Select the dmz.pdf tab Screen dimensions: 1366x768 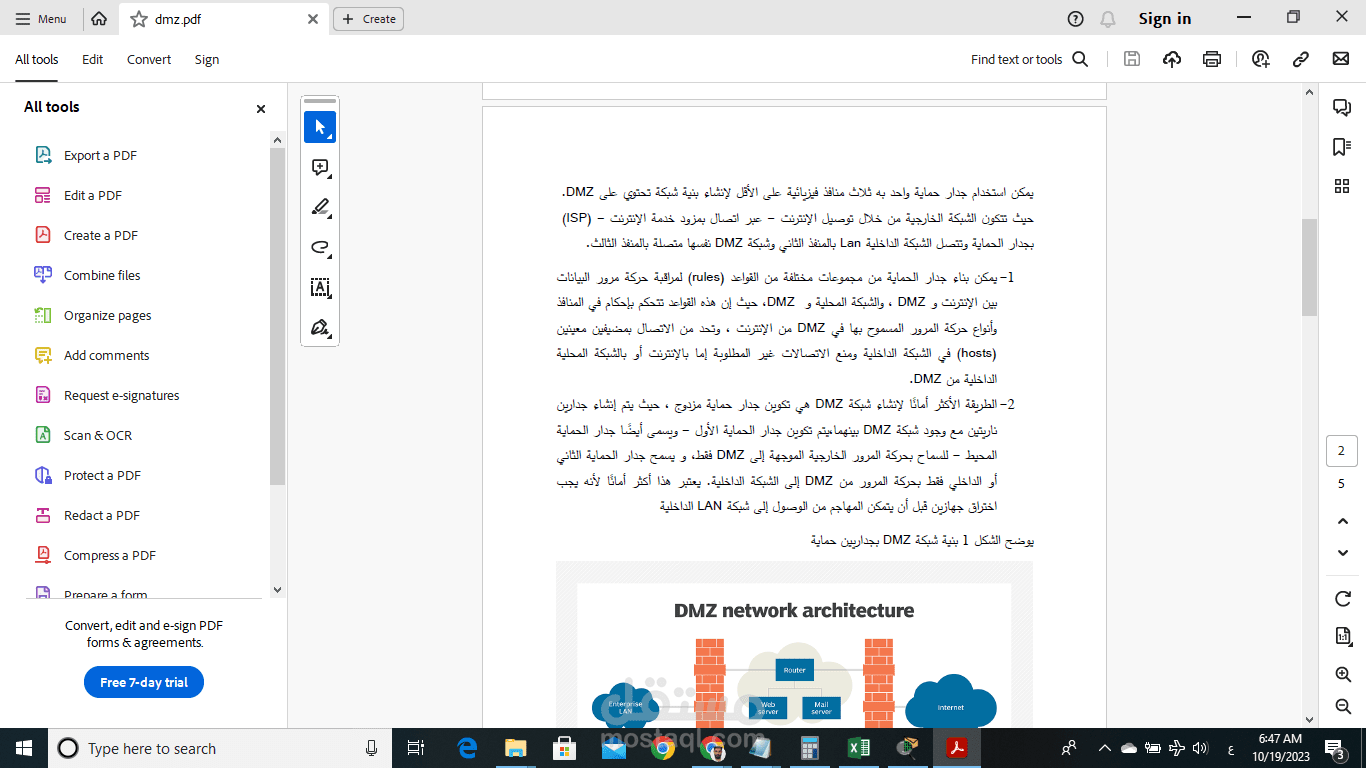coord(223,19)
